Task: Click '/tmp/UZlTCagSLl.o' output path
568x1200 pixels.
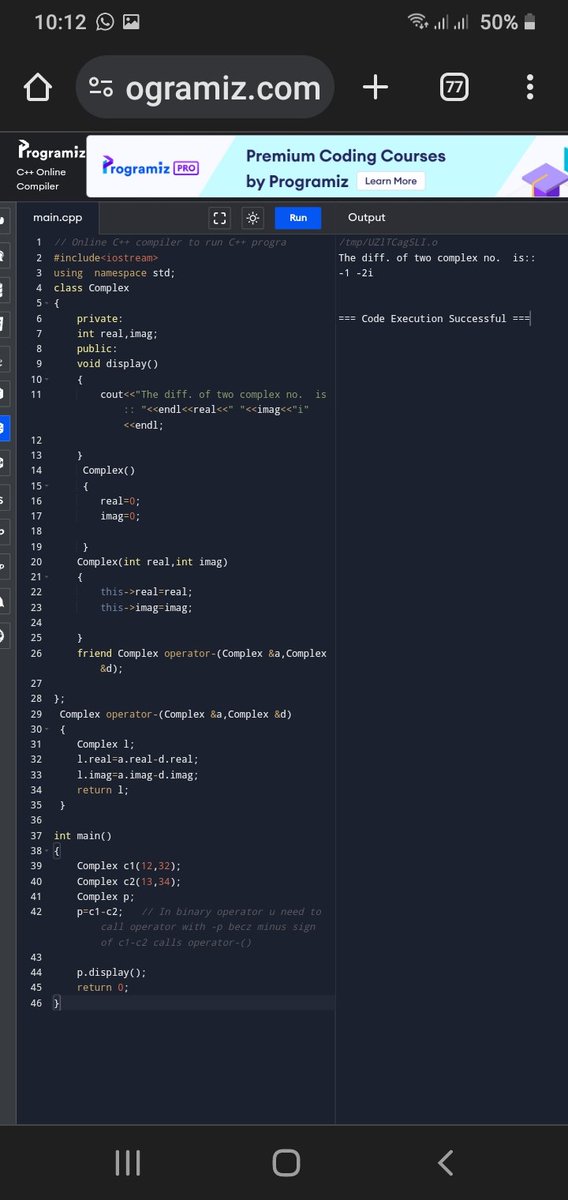Action: coord(388,242)
